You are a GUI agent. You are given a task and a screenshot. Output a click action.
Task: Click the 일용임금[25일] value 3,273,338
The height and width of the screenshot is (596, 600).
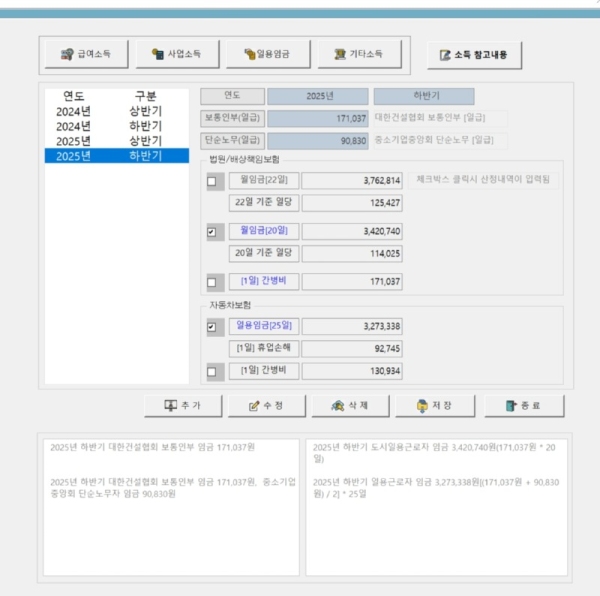[x=352, y=326]
